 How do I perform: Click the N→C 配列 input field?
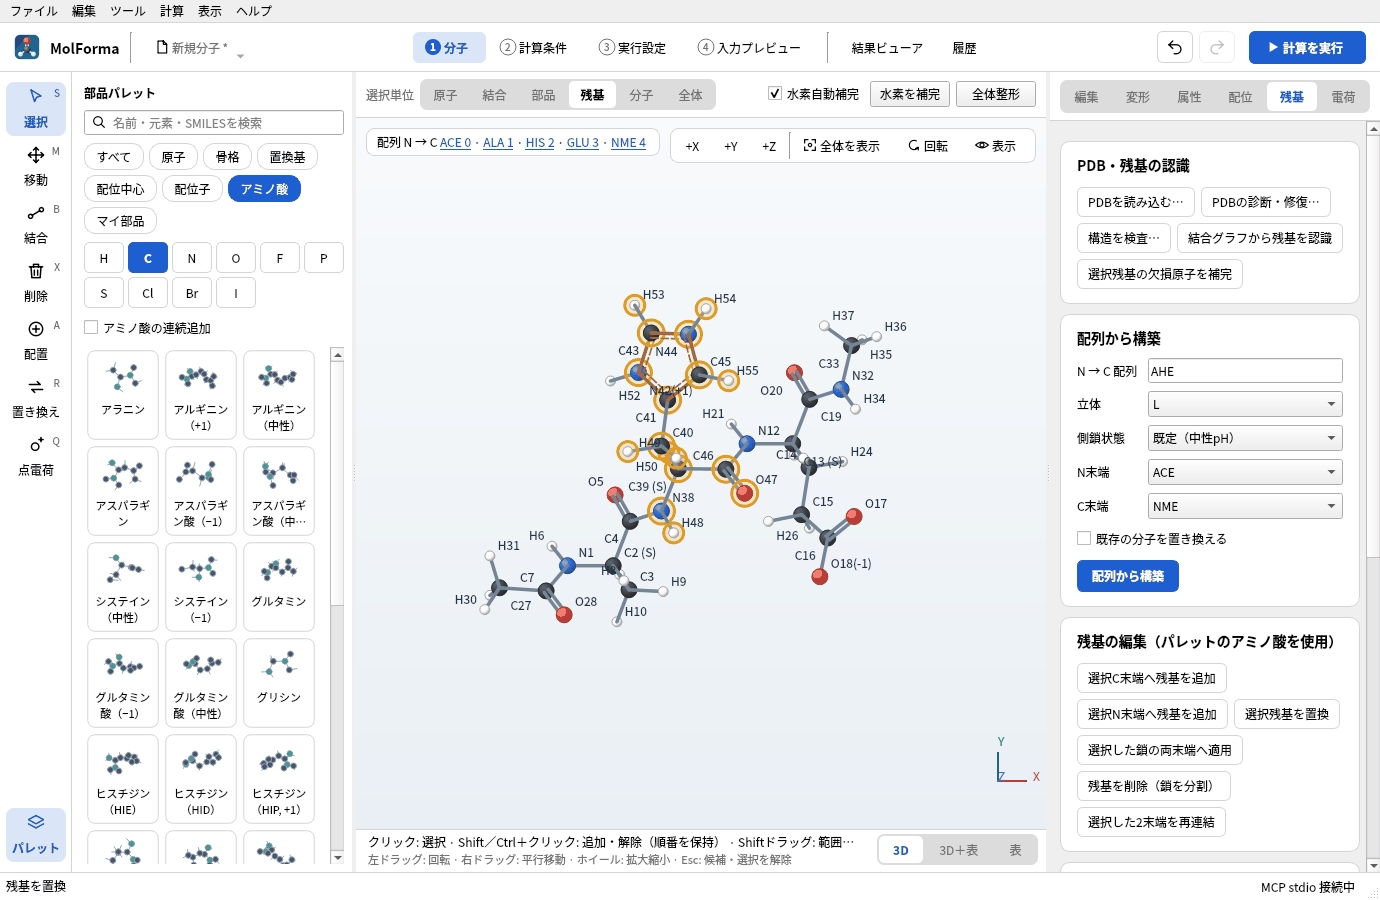1245,371
